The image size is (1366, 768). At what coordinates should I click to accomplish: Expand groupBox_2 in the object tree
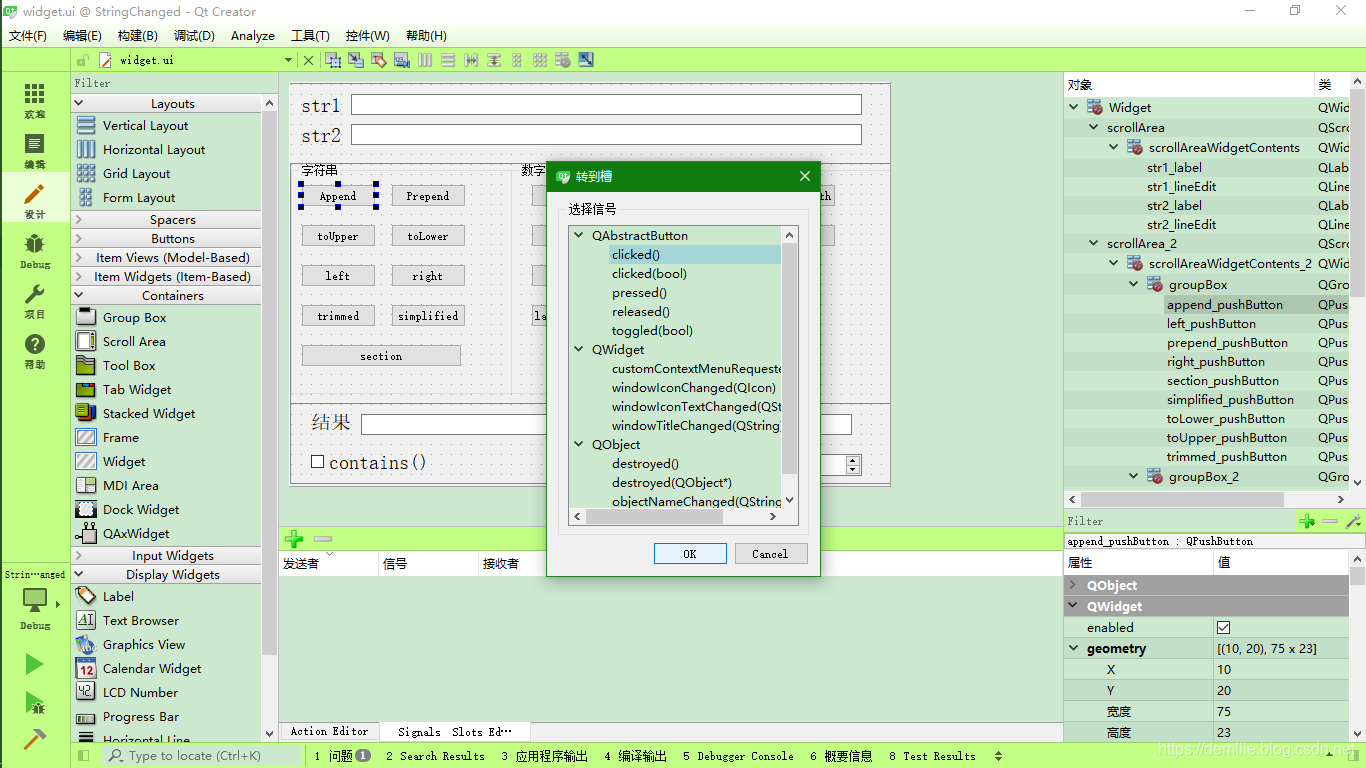[x=1134, y=477]
